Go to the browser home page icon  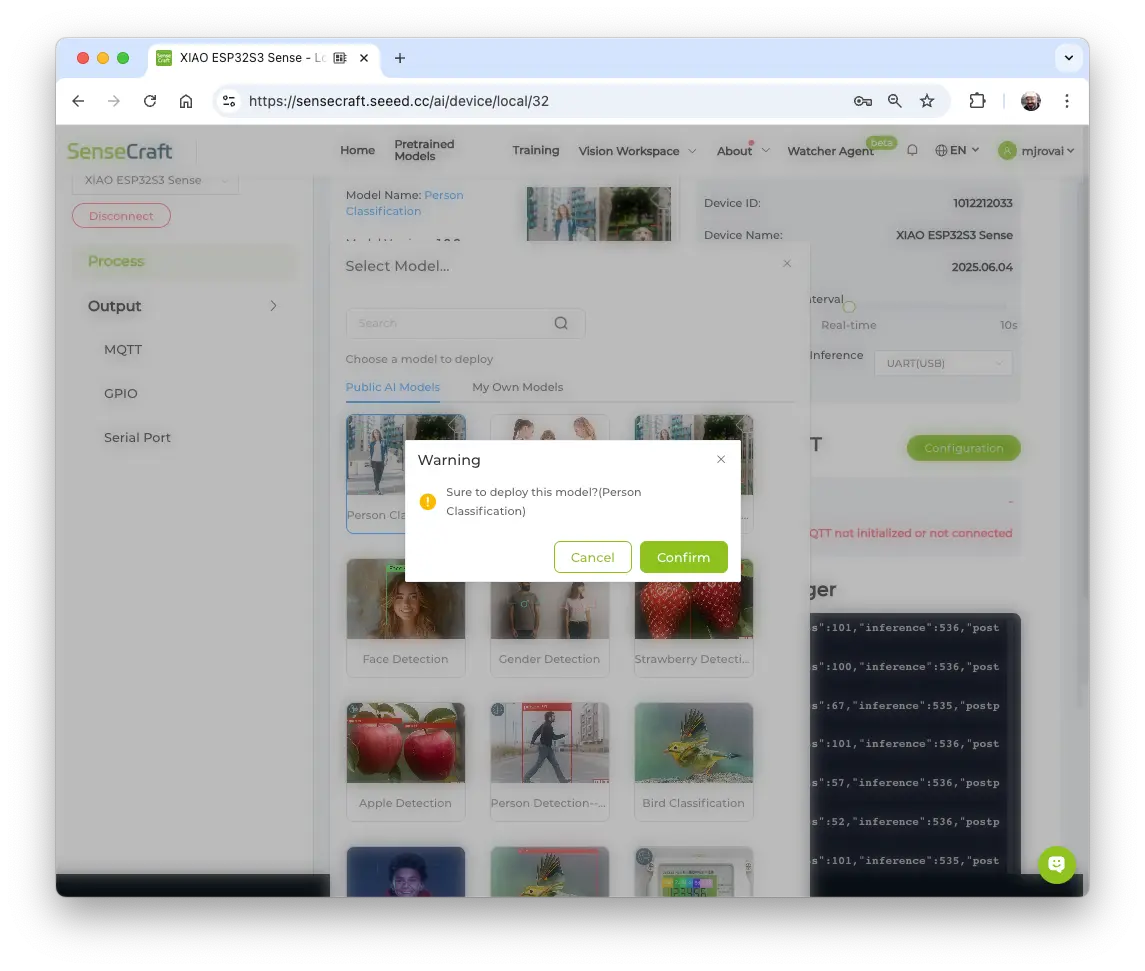point(186,101)
